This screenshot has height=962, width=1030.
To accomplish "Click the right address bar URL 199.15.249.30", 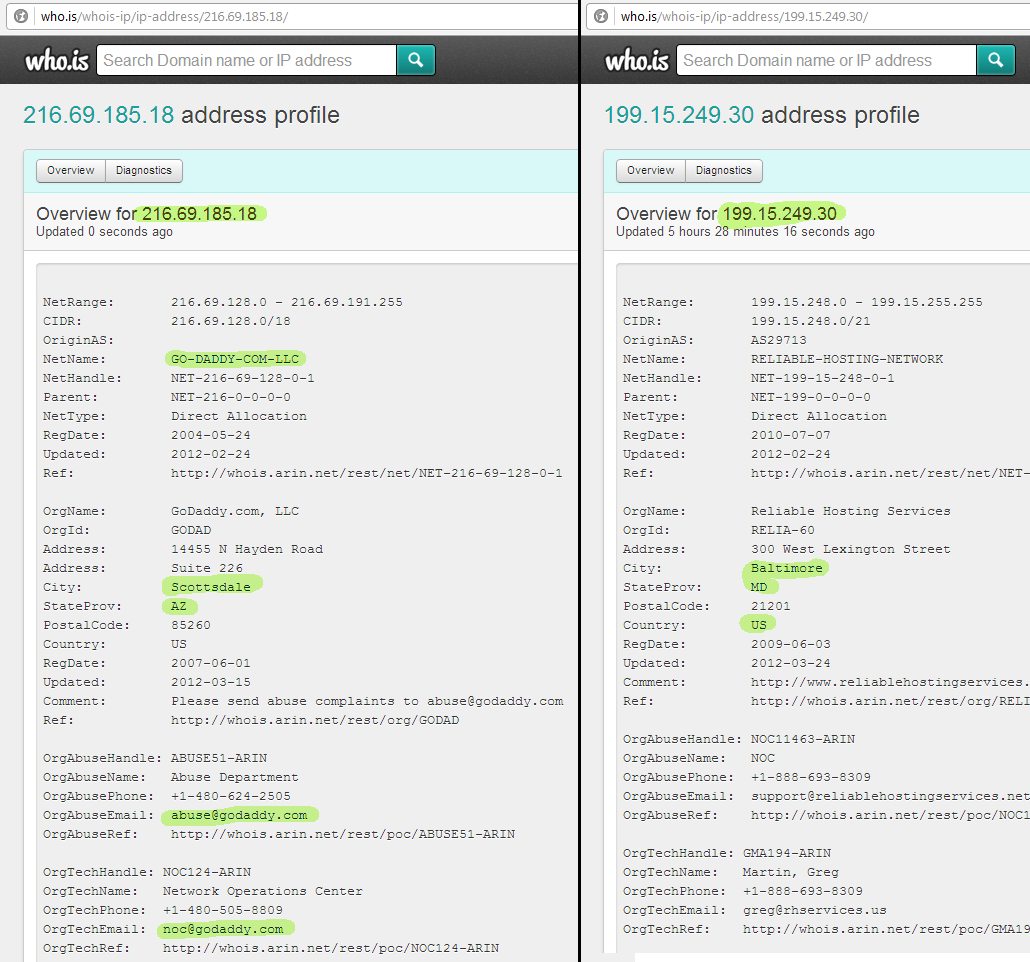I will tap(744, 16).
